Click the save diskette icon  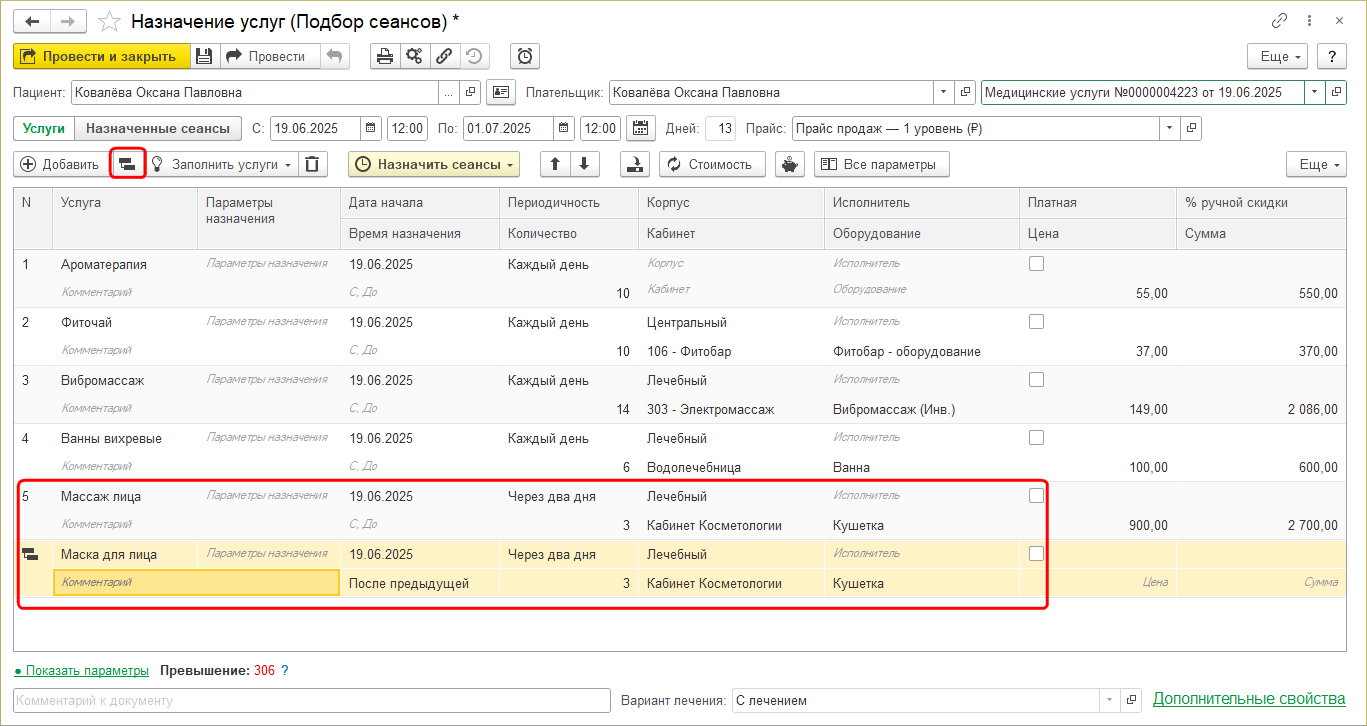[204, 56]
